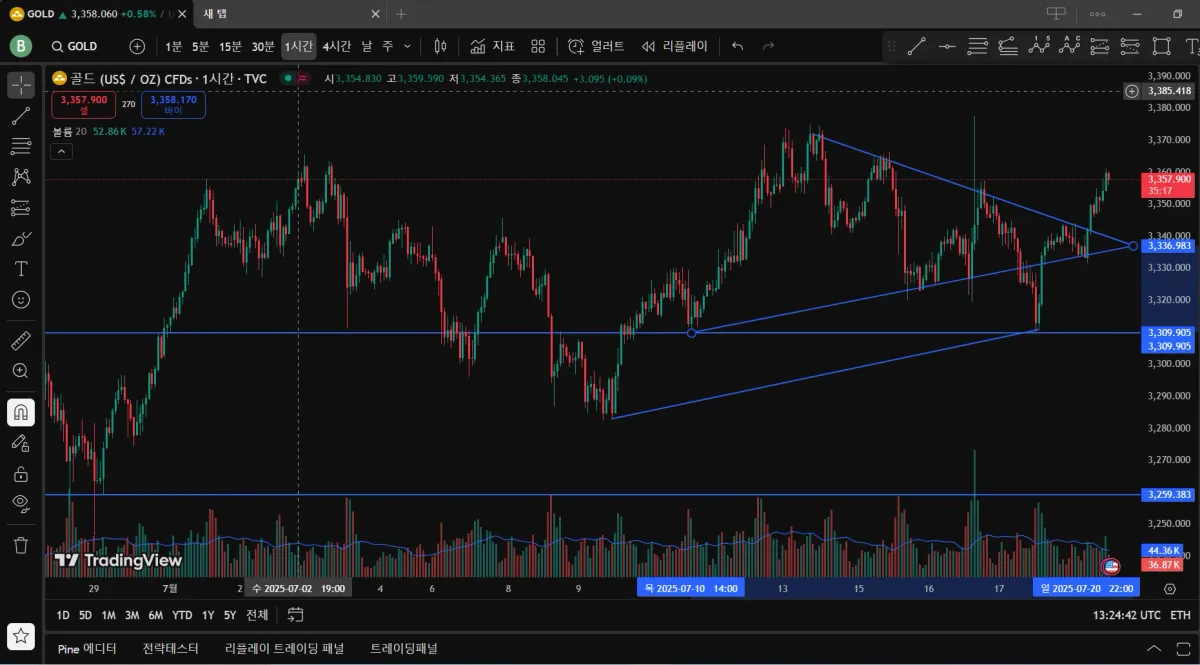The height and width of the screenshot is (665, 1200).
Task: Set range to 5Y
Action: pos(230,615)
